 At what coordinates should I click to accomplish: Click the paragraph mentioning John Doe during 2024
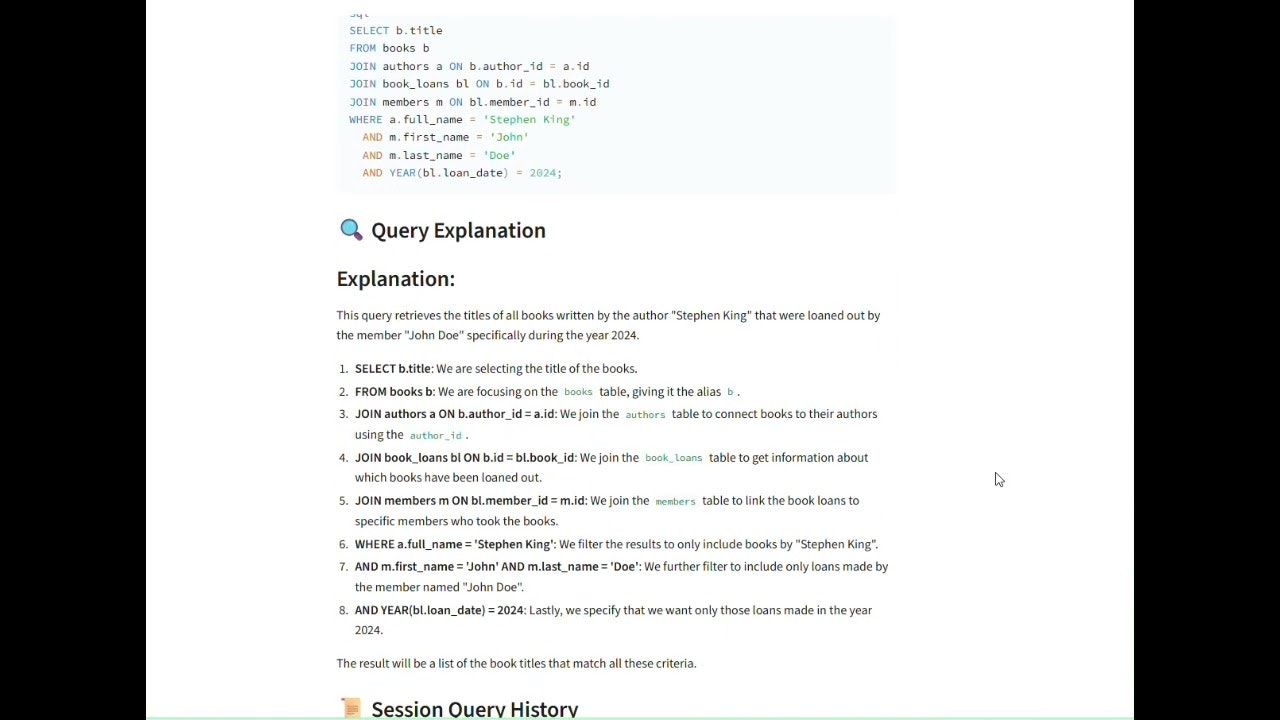pyautogui.click(x=608, y=325)
